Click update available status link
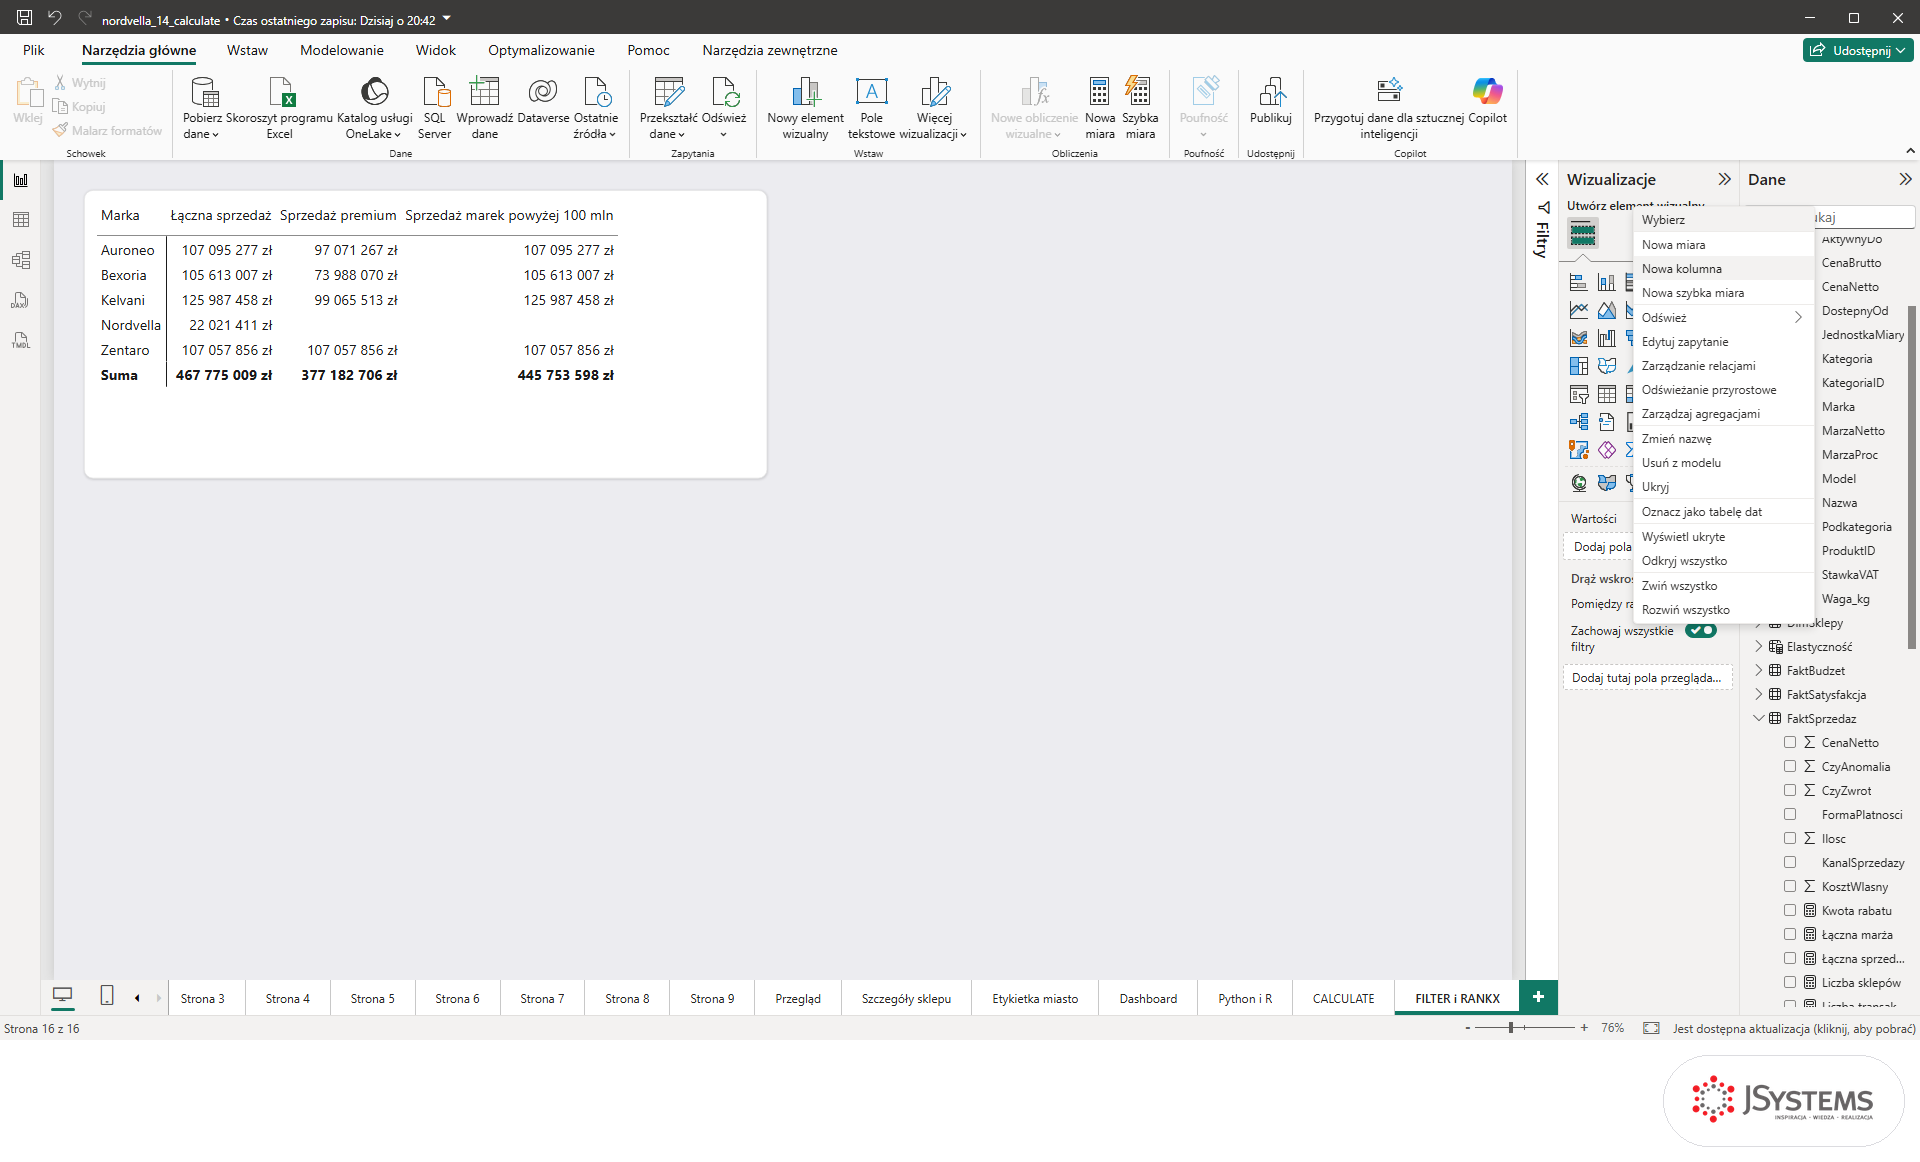Screen dimensions: 1920x1162 click(1794, 1028)
